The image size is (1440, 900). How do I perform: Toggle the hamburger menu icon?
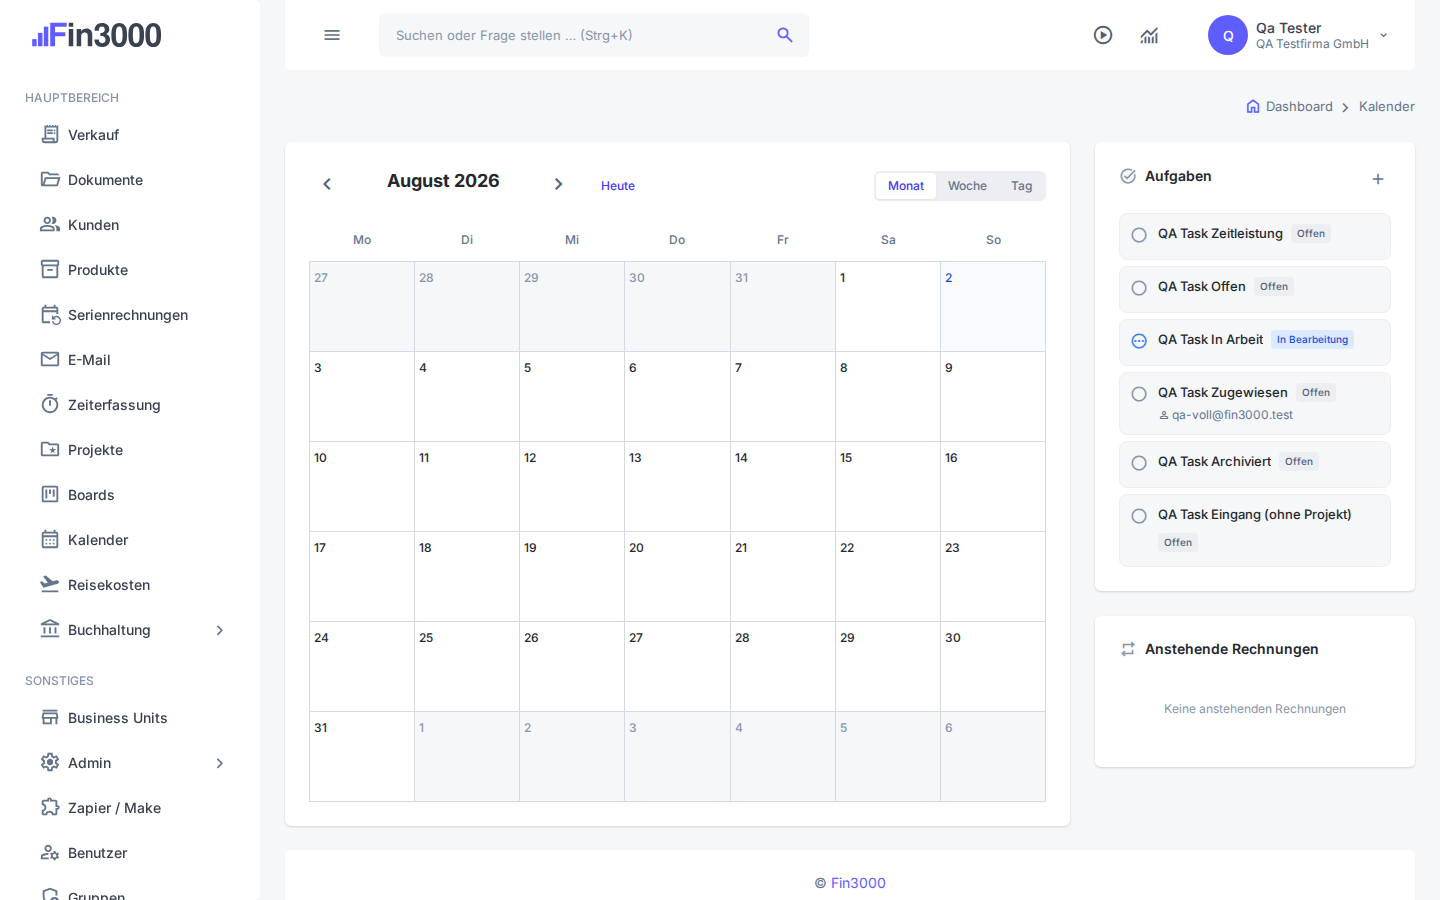tap(332, 35)
